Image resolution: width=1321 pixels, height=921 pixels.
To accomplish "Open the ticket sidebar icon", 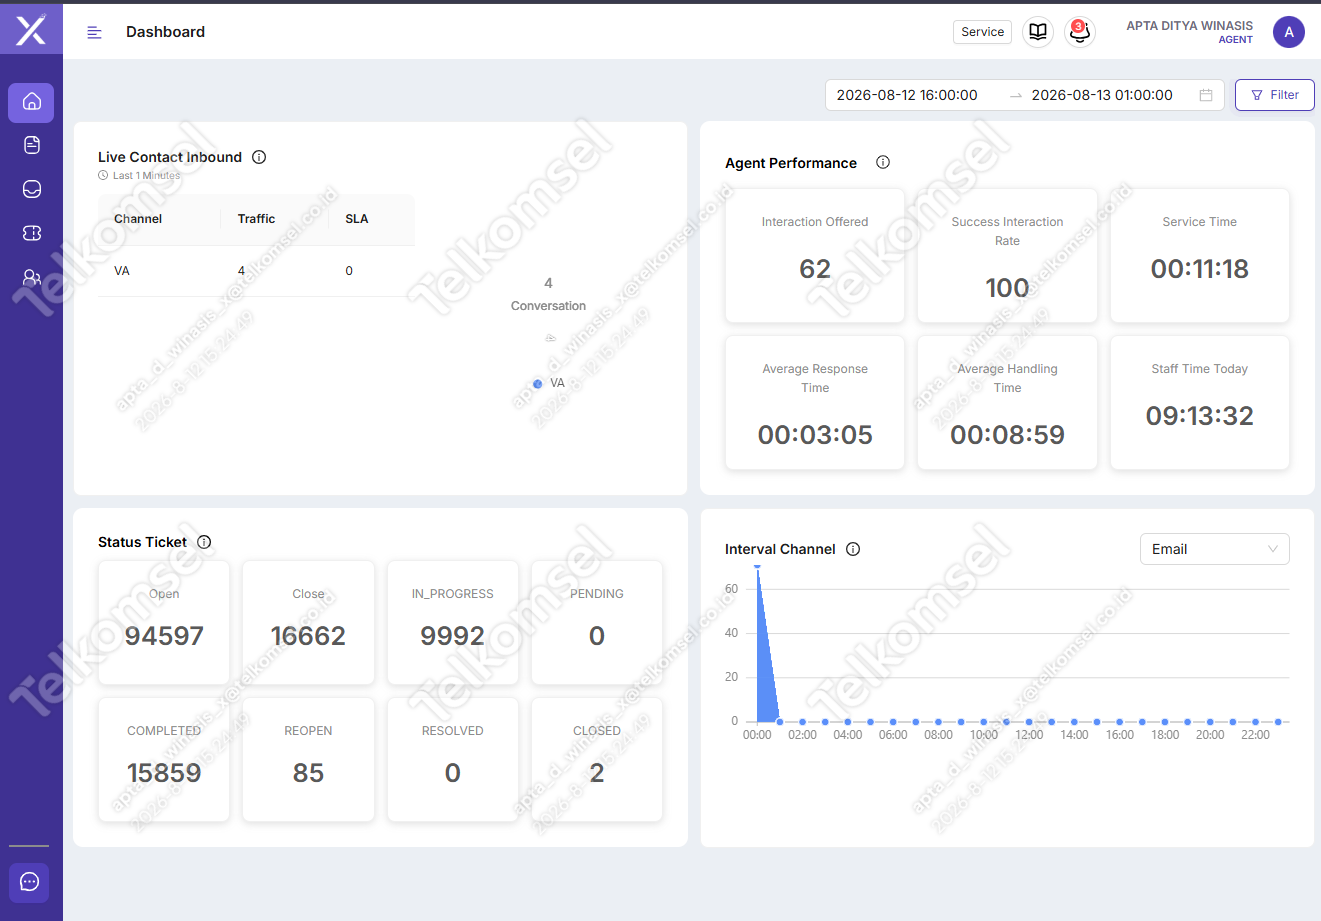I will pyautogui.click(x=31, y=233).
